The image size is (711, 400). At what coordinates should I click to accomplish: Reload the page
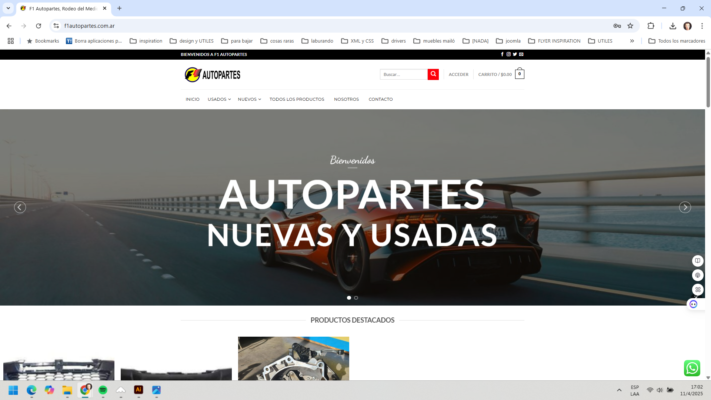click(39, 26)
